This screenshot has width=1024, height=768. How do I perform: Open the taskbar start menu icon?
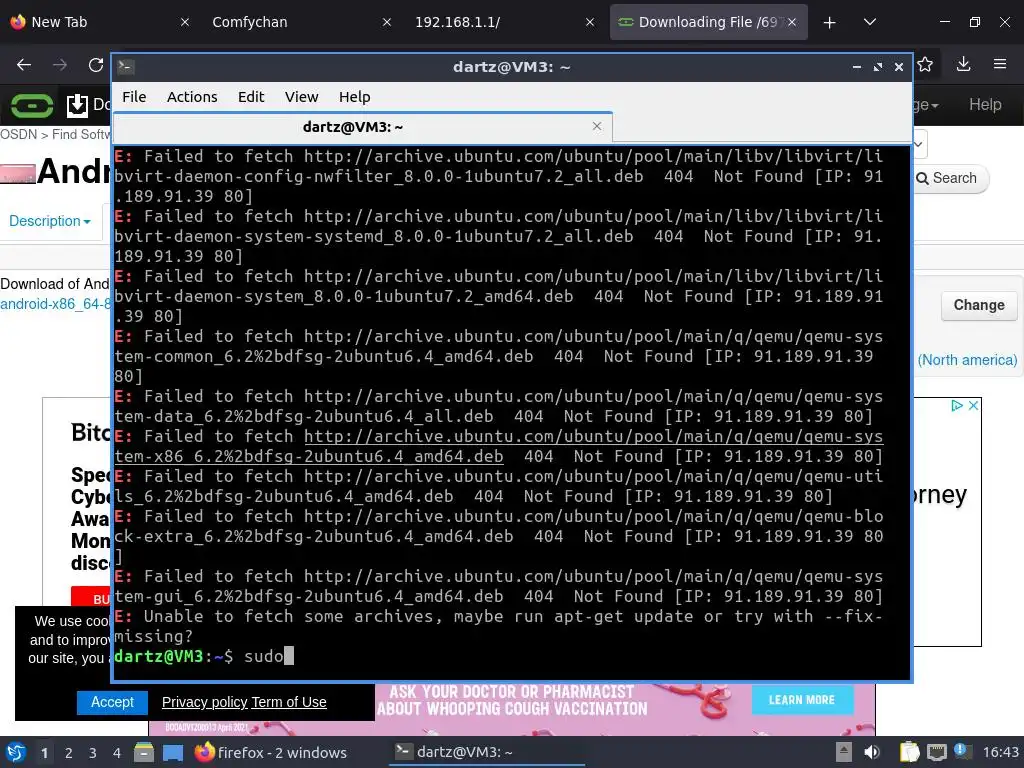pyautogui.click(x=16, y=752)
